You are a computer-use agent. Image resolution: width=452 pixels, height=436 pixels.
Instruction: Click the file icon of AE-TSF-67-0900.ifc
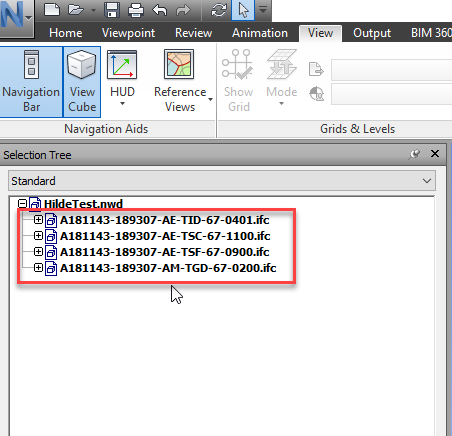click(51, 252)
